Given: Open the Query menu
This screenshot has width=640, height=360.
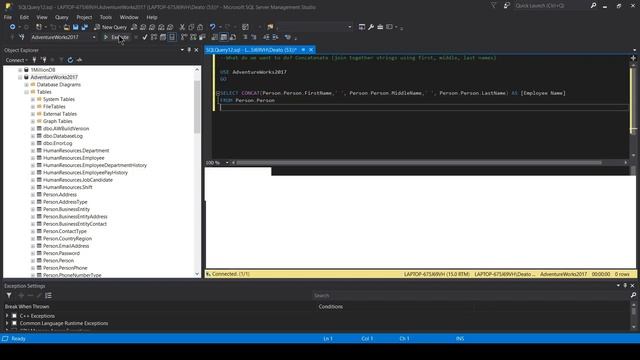Looking at the screenshot, I should pos(62,17).
